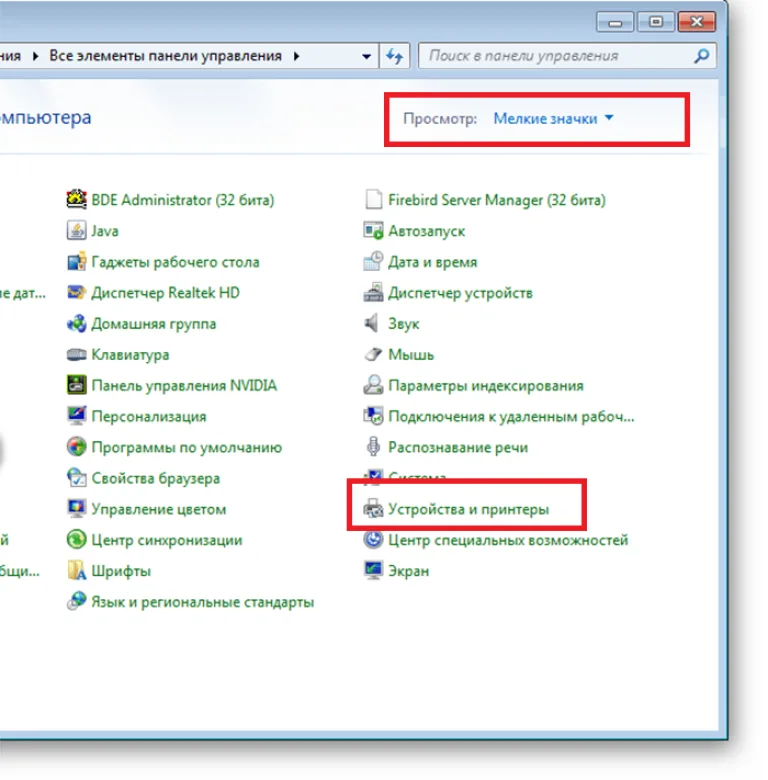The width and height of the screenshot is (768, 780).
Task: Open the Speech Recognition microphone icon
Action: pos(373,447)
